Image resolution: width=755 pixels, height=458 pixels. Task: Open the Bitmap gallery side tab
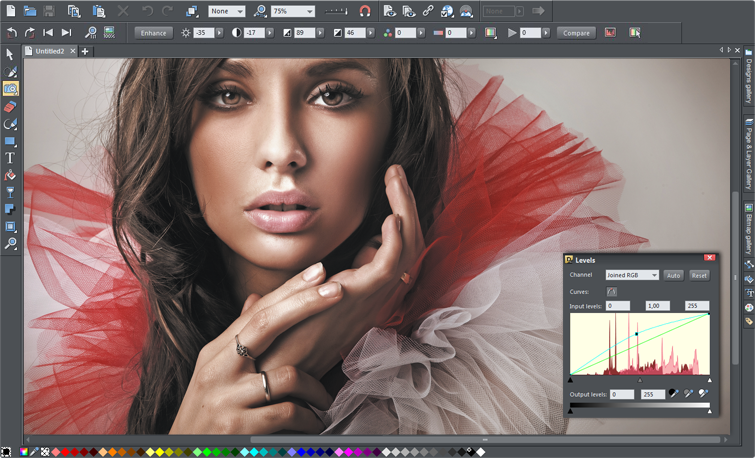click(x=749, y=230)
